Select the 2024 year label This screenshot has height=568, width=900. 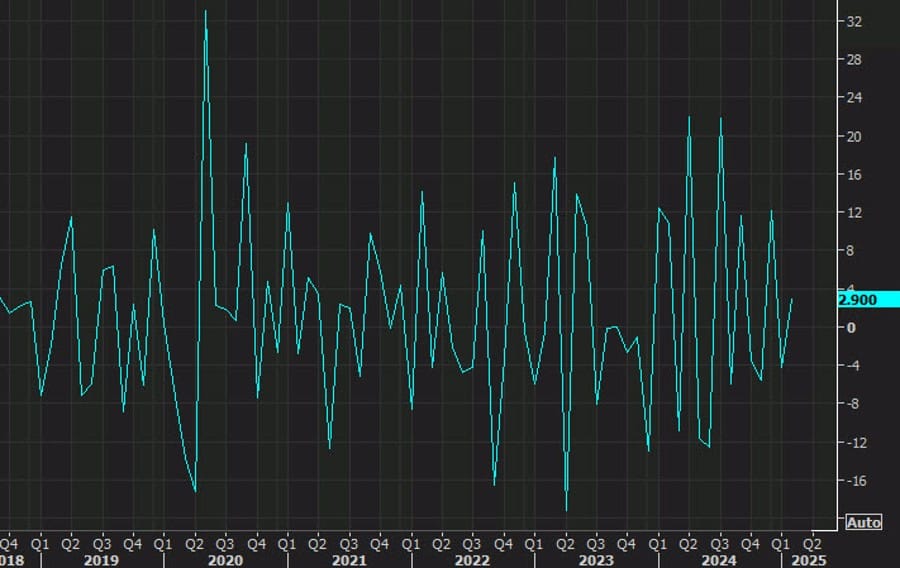point(720,560)
